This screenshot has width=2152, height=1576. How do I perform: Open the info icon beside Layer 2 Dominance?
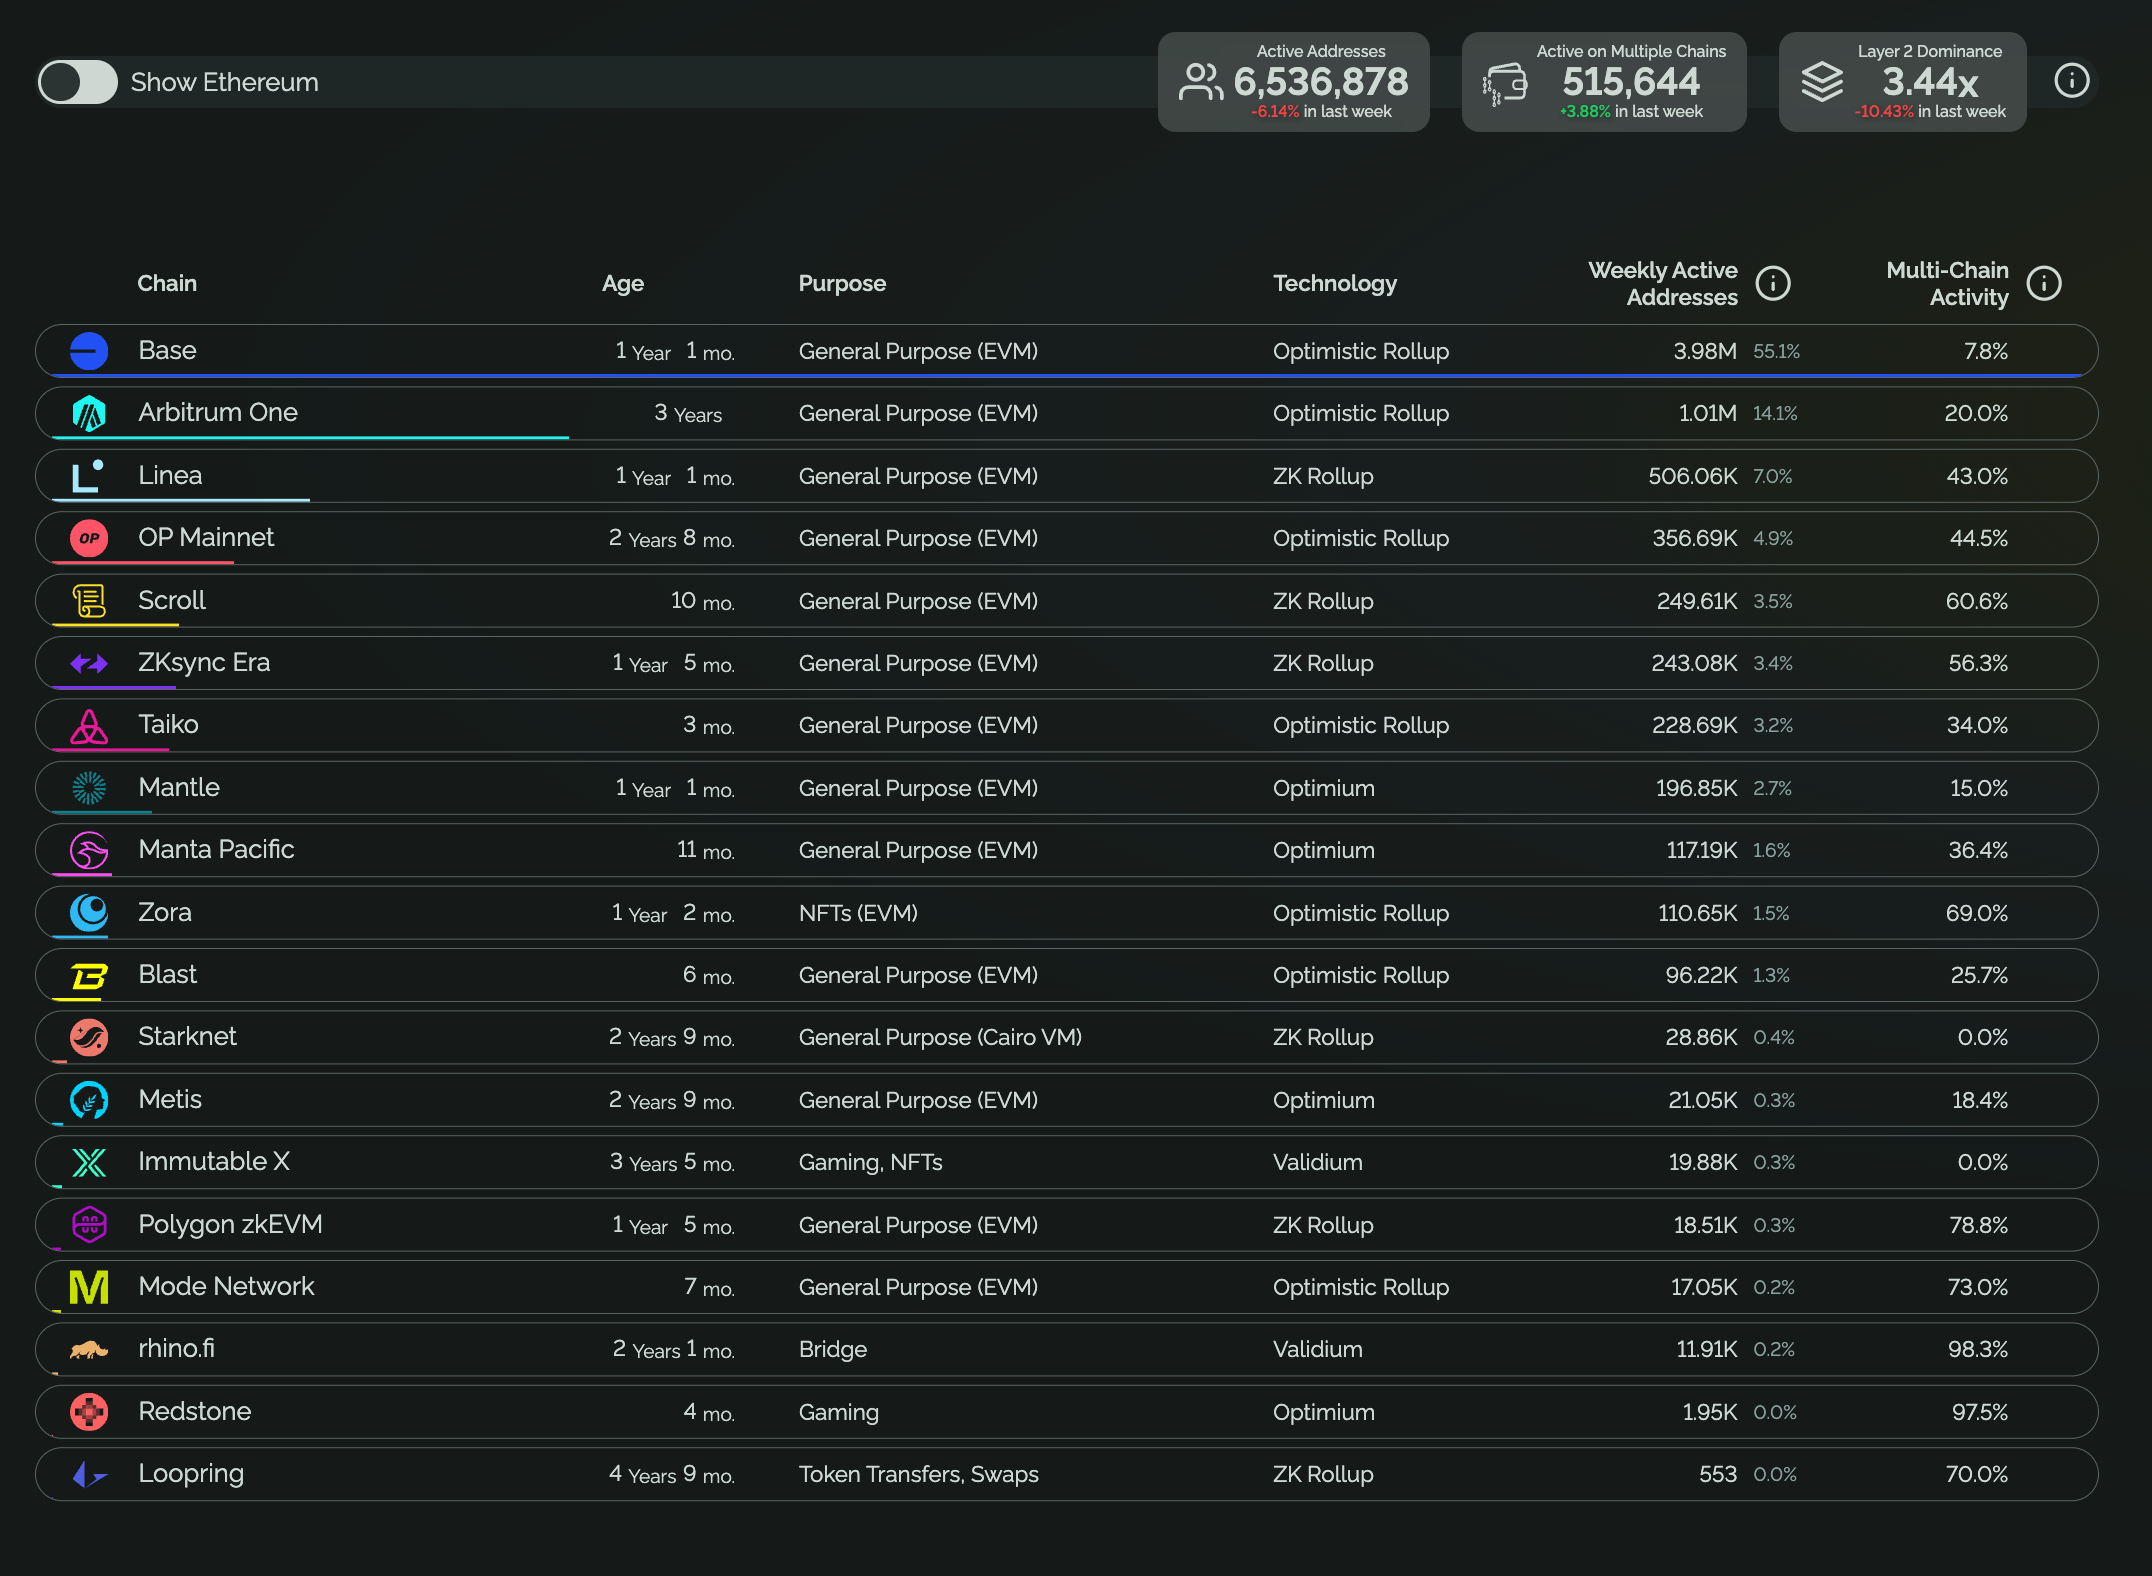click(x=2071, y=81)
